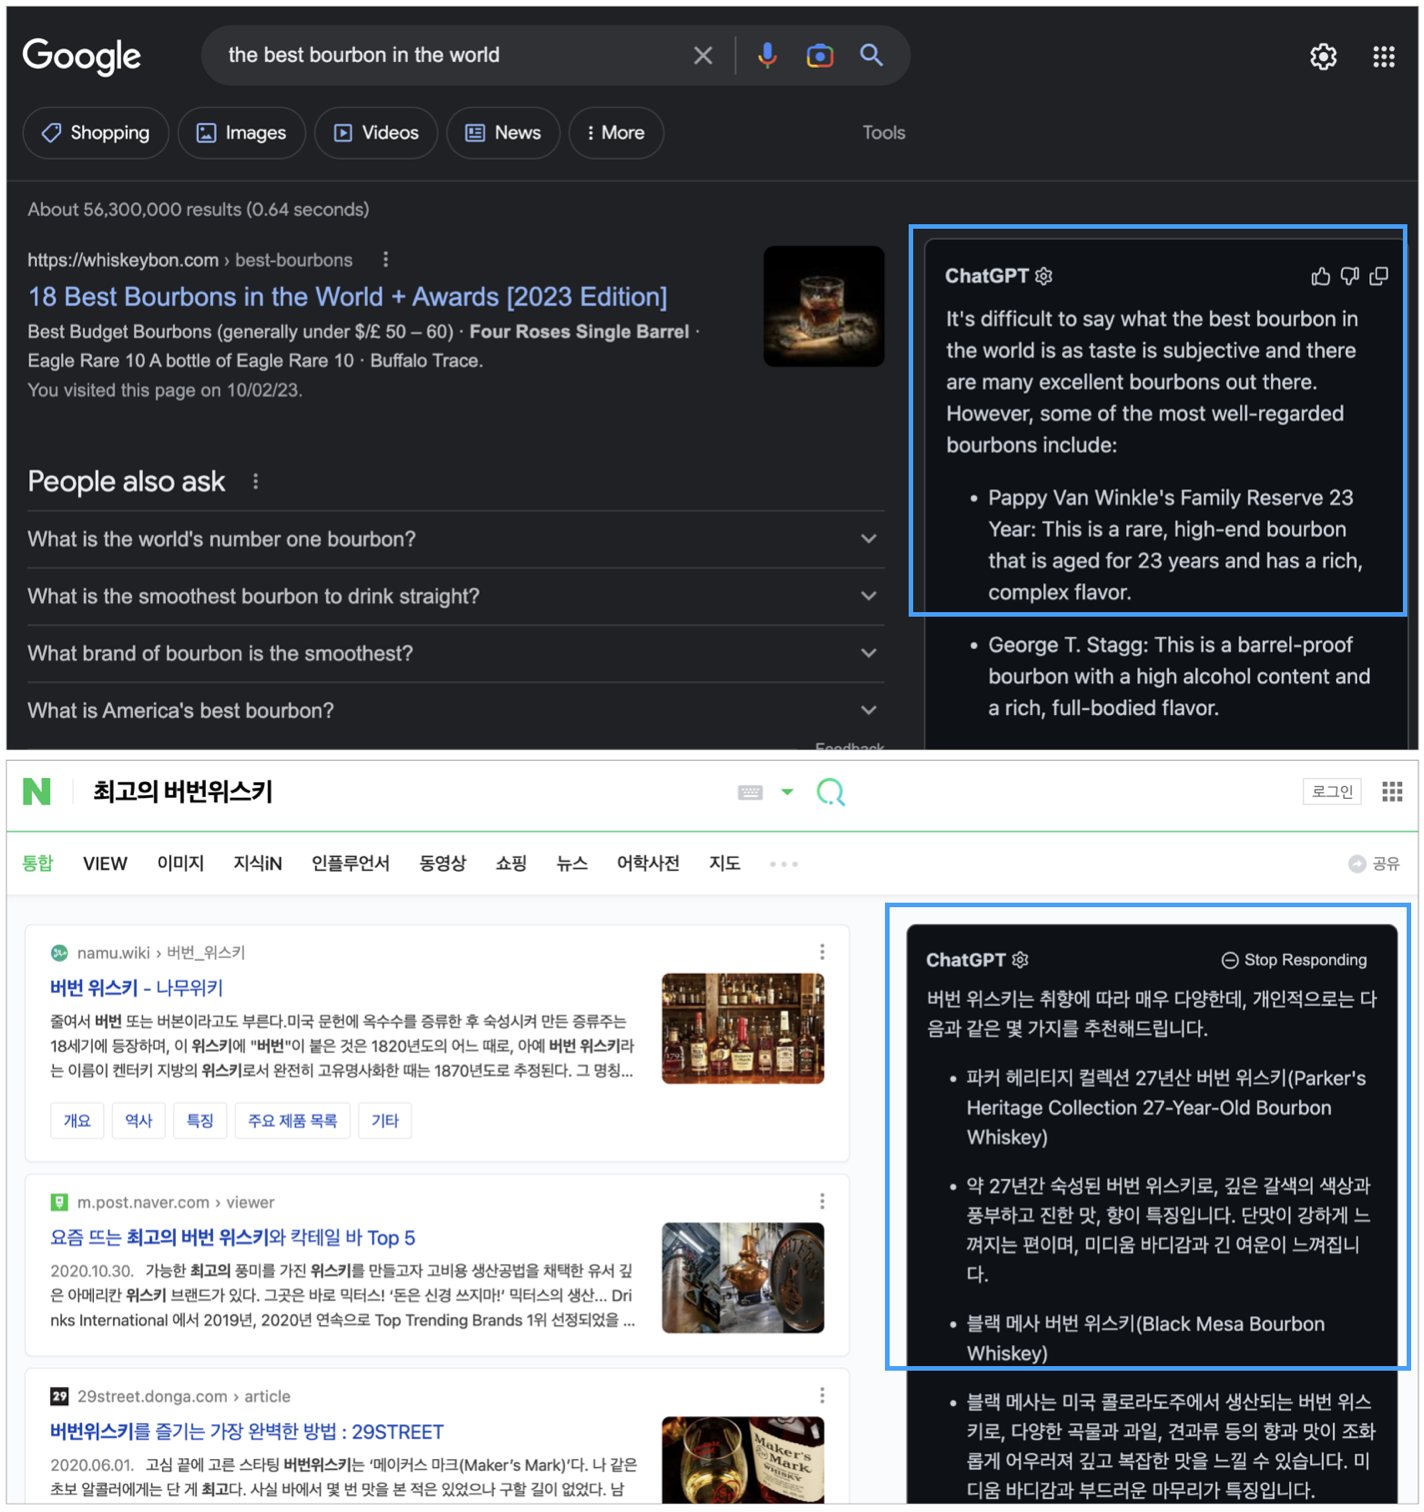Copy the ChatGPT bourbon response
The width and height of the screenshot is (1424, 1512).
[x=1380, y=275]
